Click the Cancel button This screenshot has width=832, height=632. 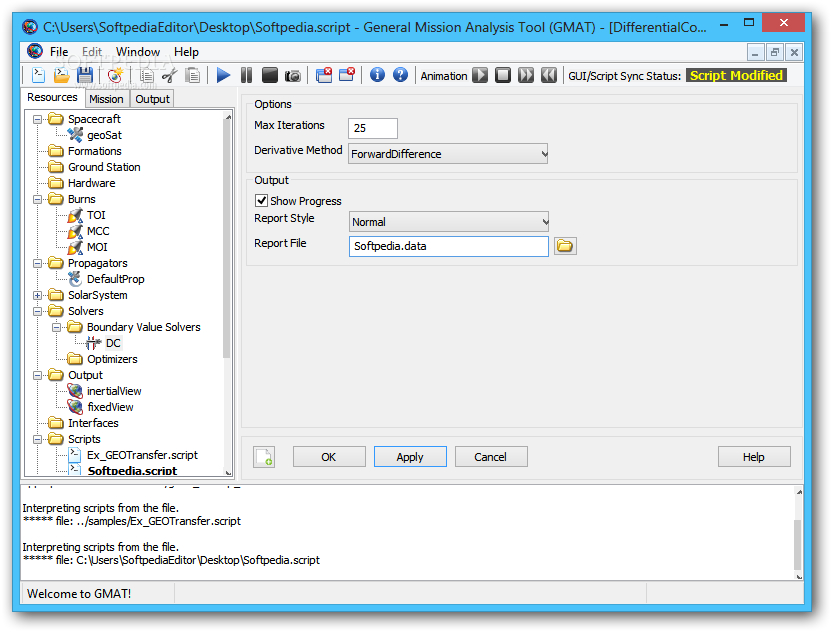(x=491, y=457)
